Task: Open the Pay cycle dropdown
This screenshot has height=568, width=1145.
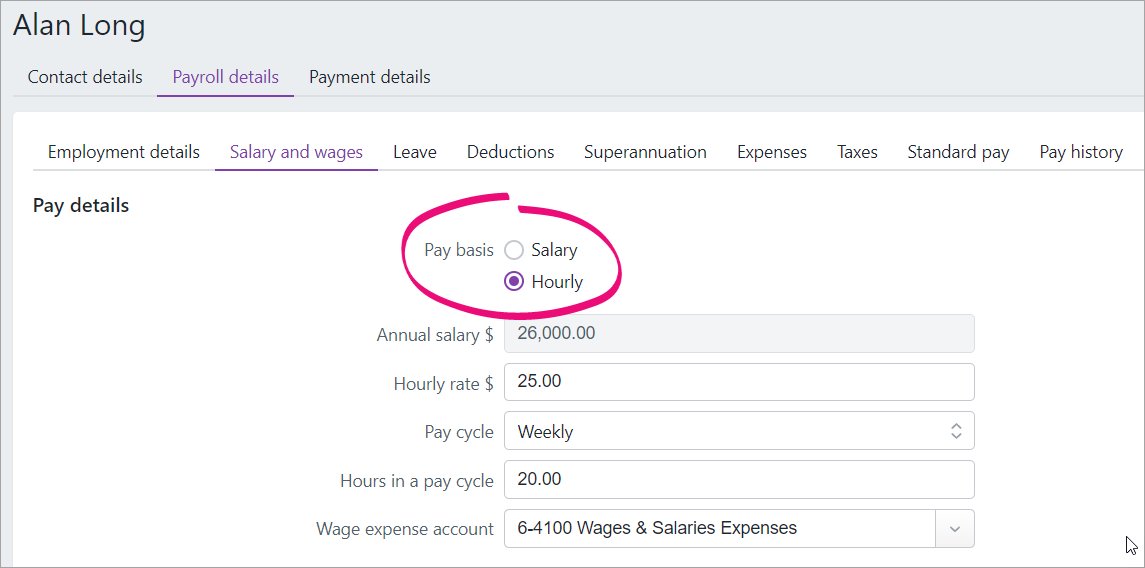Action: tap(738, 432)
